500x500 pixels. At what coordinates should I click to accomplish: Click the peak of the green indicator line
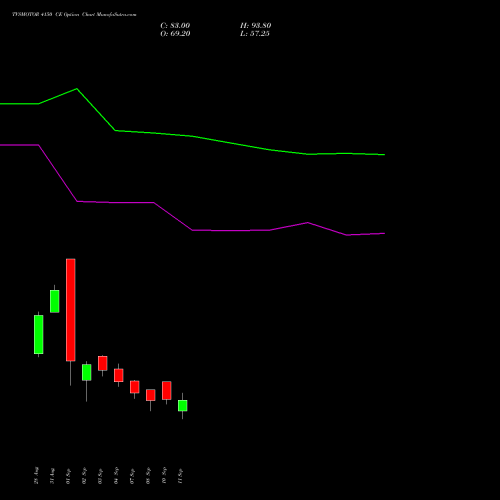tap(77, 89)
